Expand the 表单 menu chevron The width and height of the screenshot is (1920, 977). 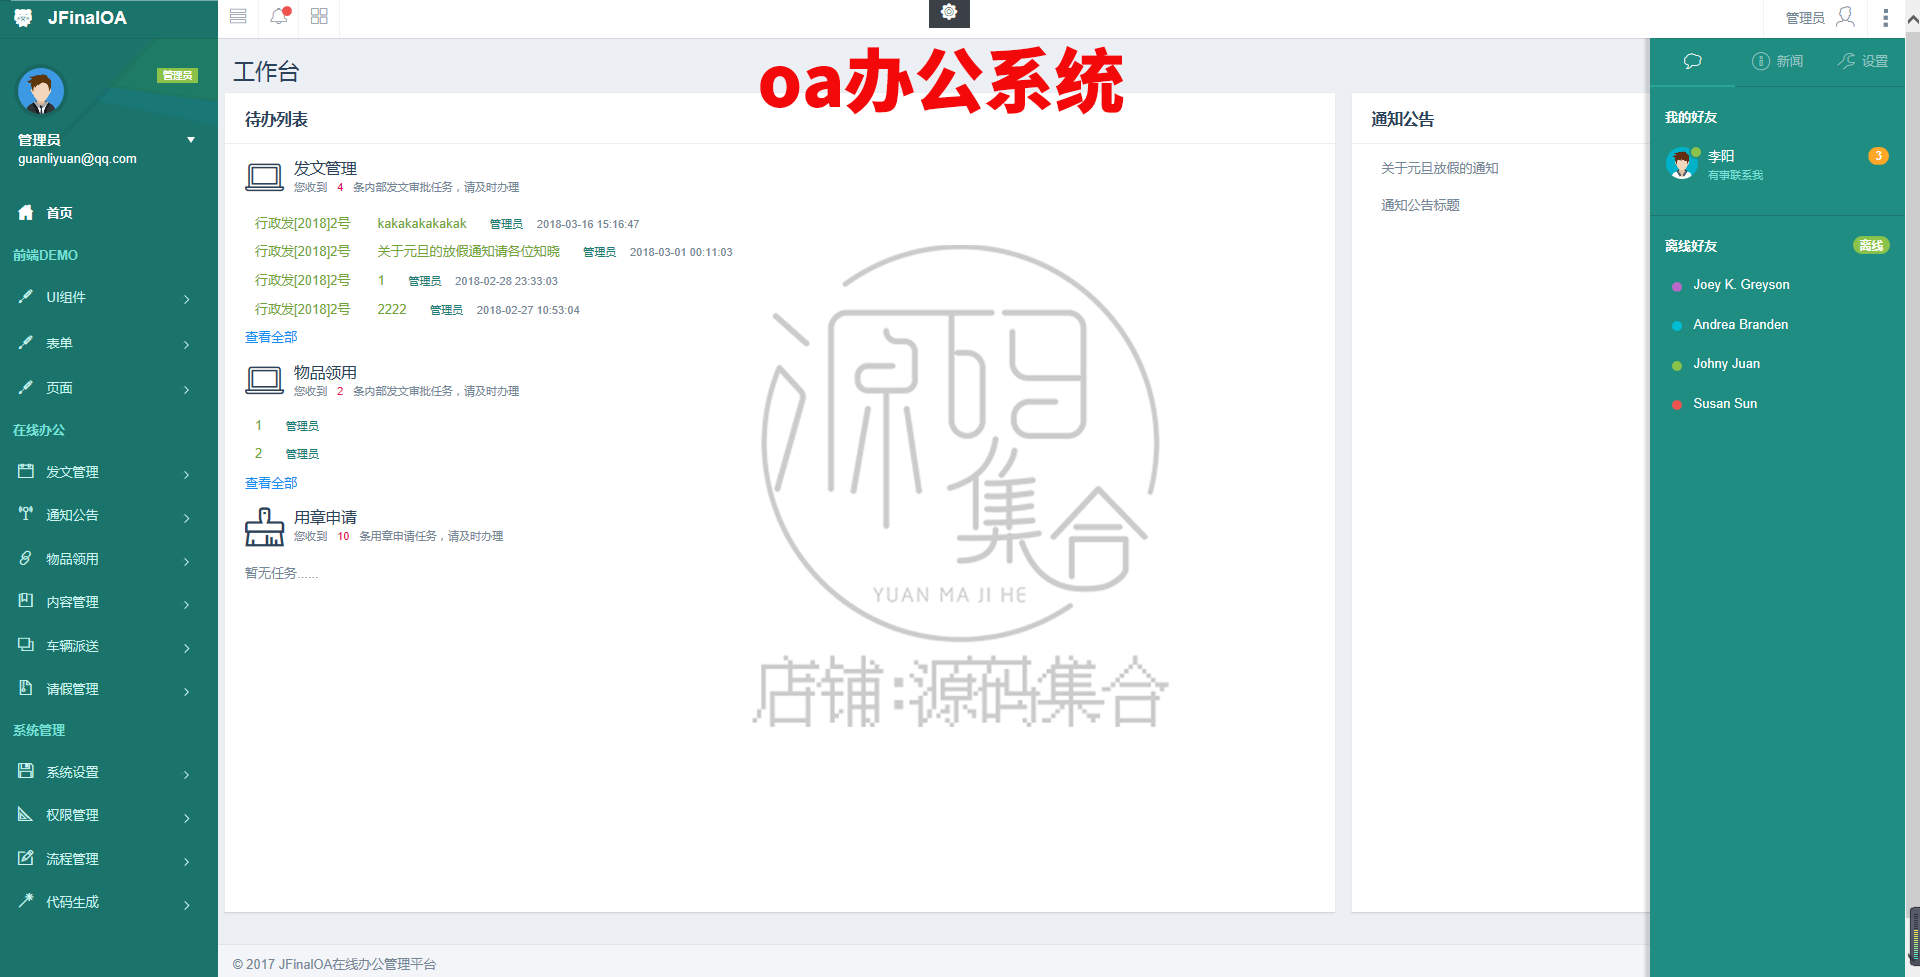pyautogui.click(x=187, y=344)
